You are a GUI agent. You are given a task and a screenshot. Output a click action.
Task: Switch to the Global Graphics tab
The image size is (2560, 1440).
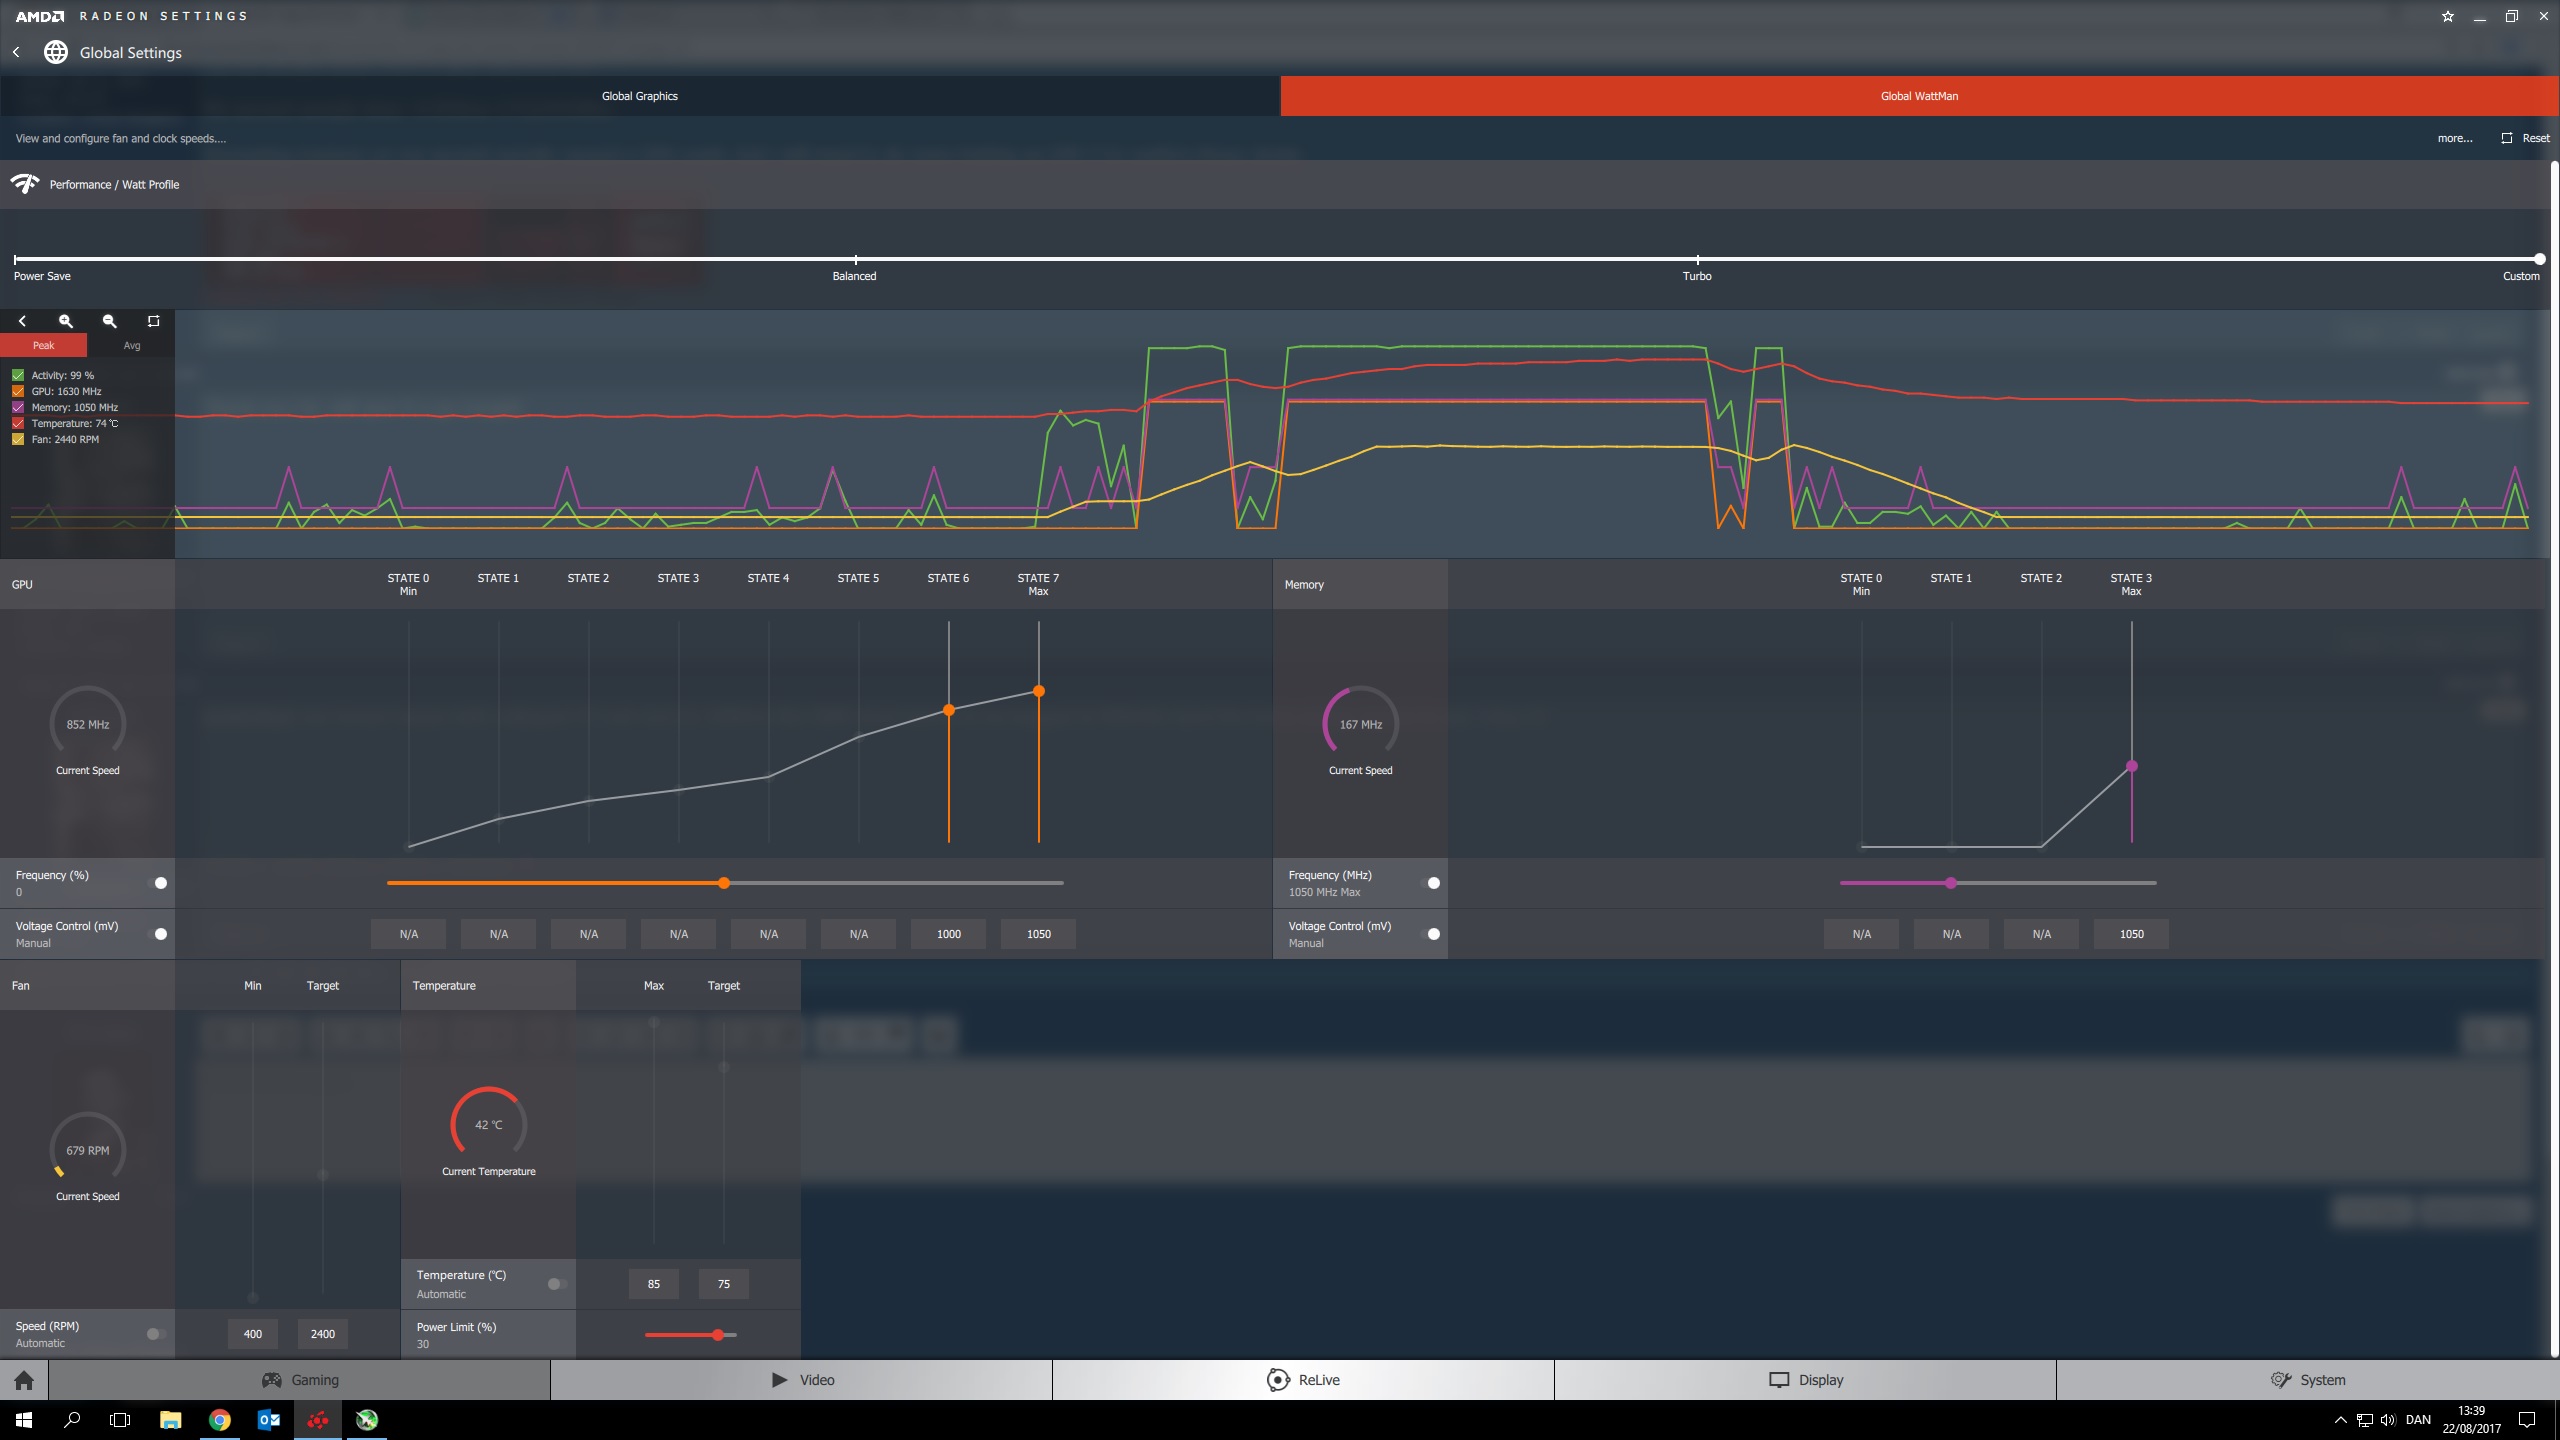pos(640,96)
